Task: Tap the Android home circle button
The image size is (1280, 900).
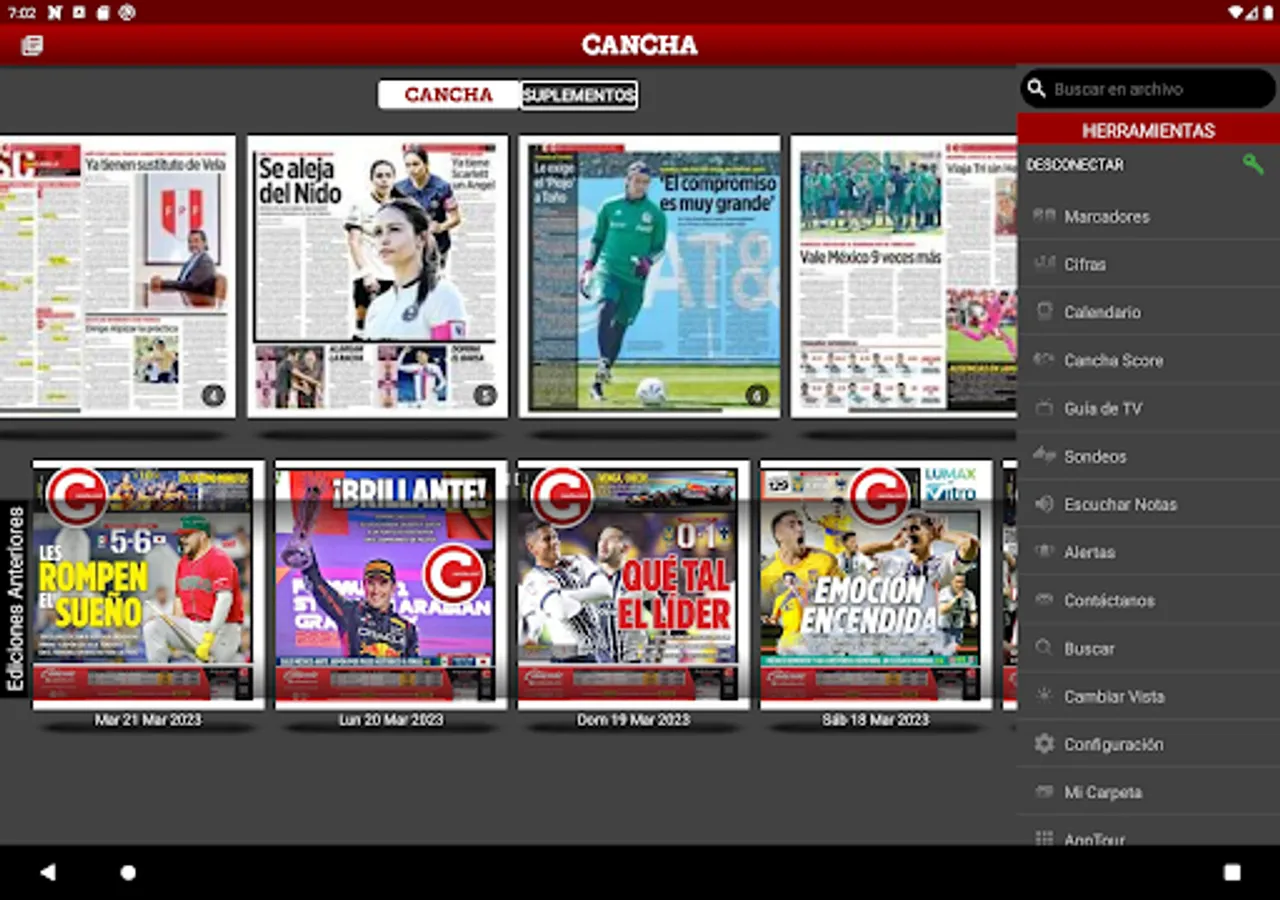Action: (x=128, y=872)
